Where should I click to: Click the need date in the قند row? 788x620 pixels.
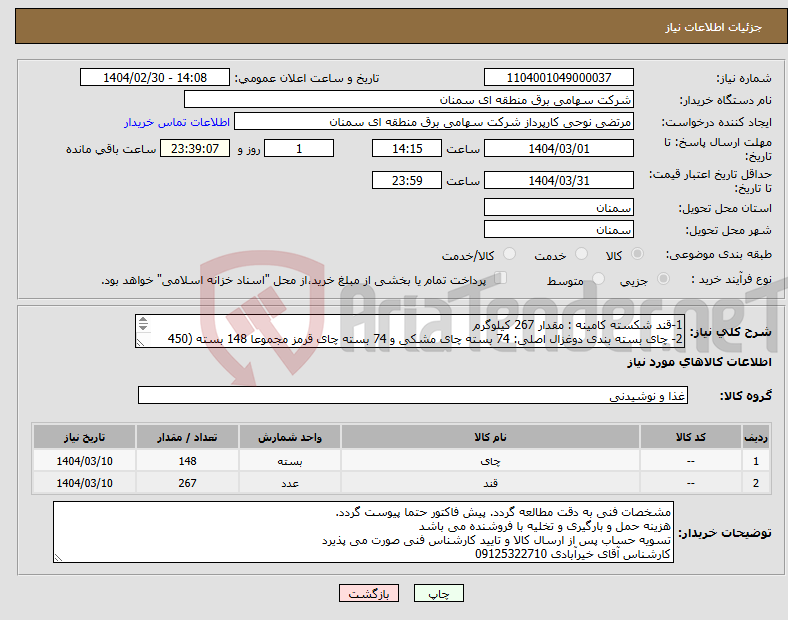(x=84, y=483)
